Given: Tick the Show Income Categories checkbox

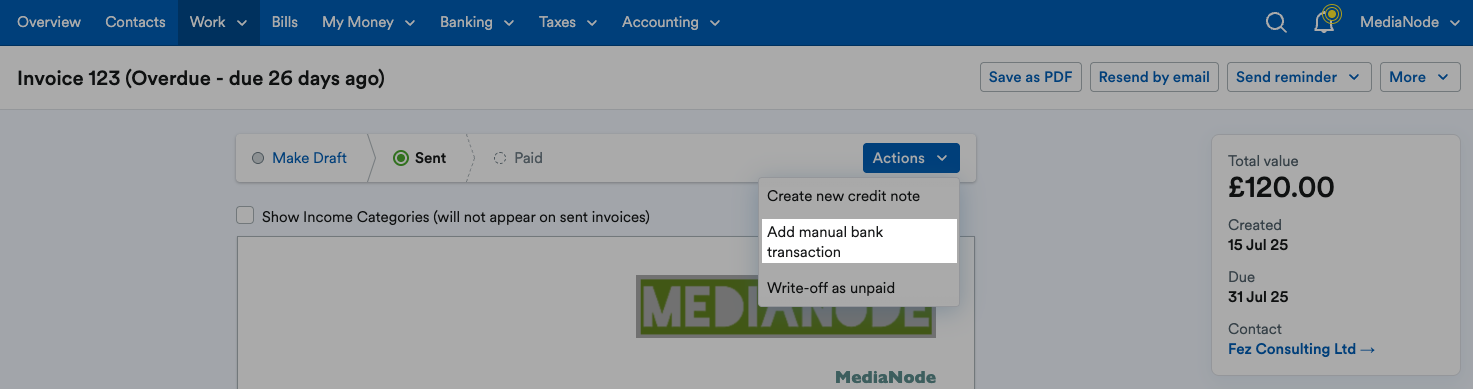Looking at the screenshot, I should coord(245,215).
